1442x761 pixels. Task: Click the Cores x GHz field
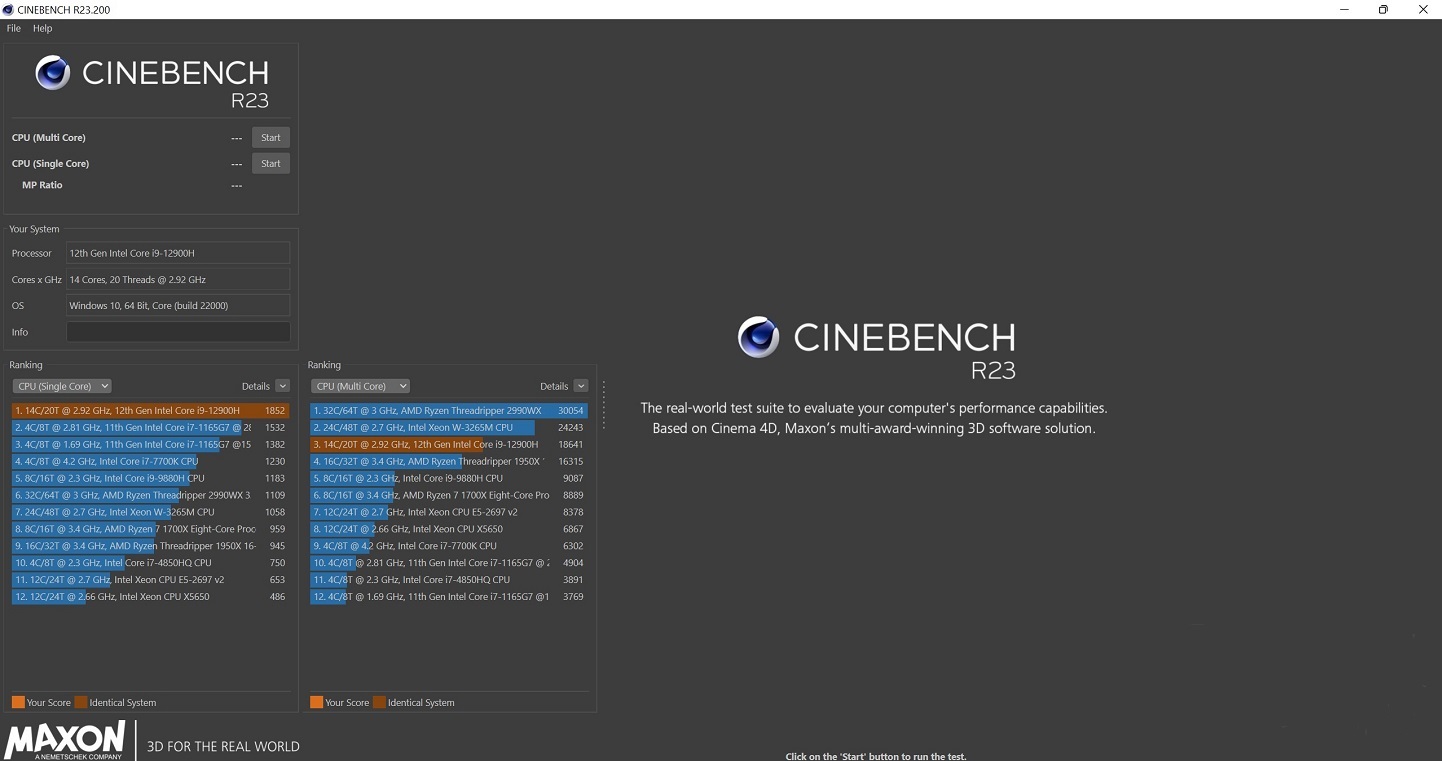tap(178, 280)
